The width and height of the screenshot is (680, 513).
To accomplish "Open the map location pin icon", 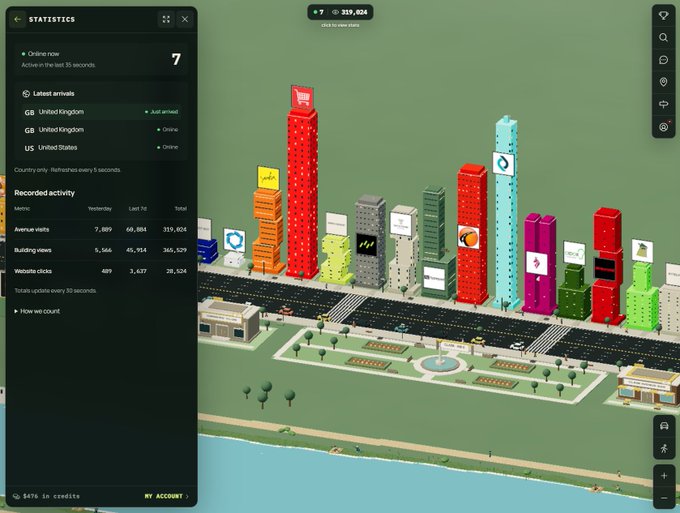I will tap(663, 82).
